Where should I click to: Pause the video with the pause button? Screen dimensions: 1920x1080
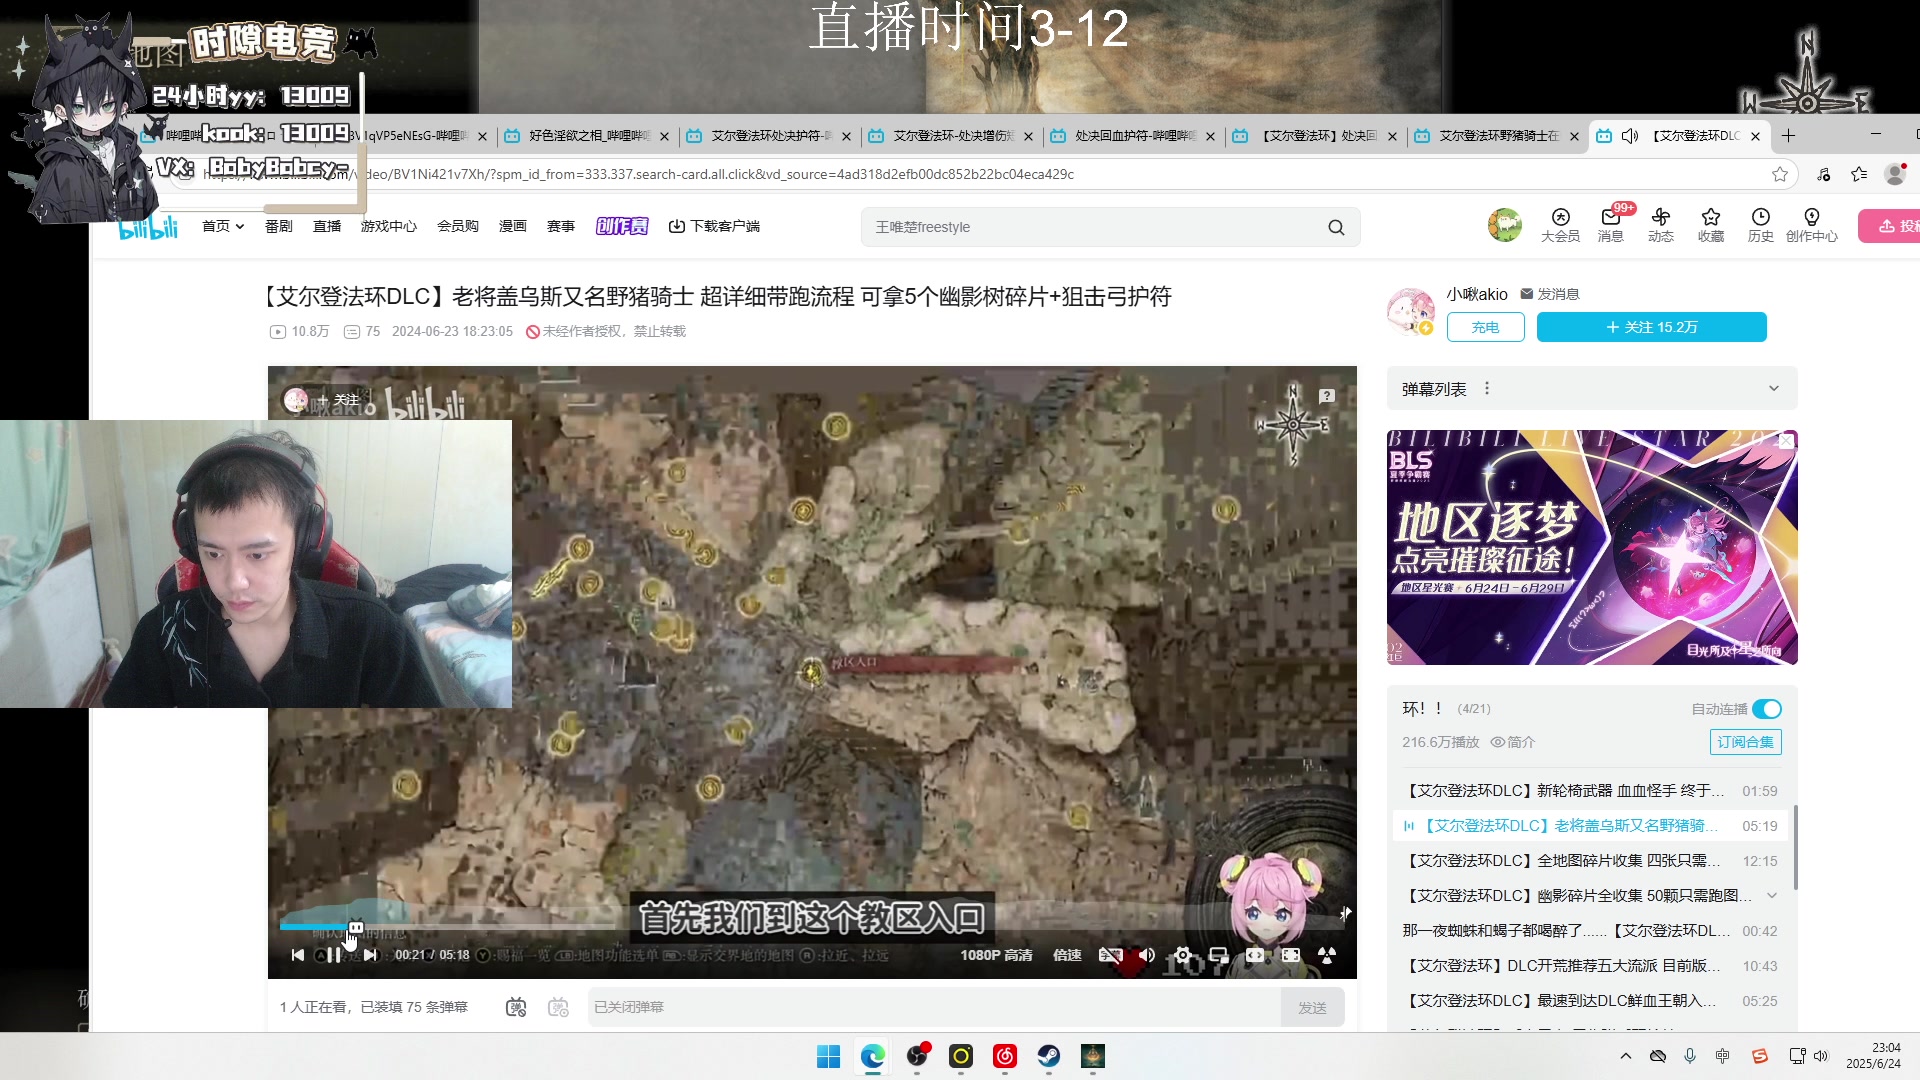coord(334,955)
